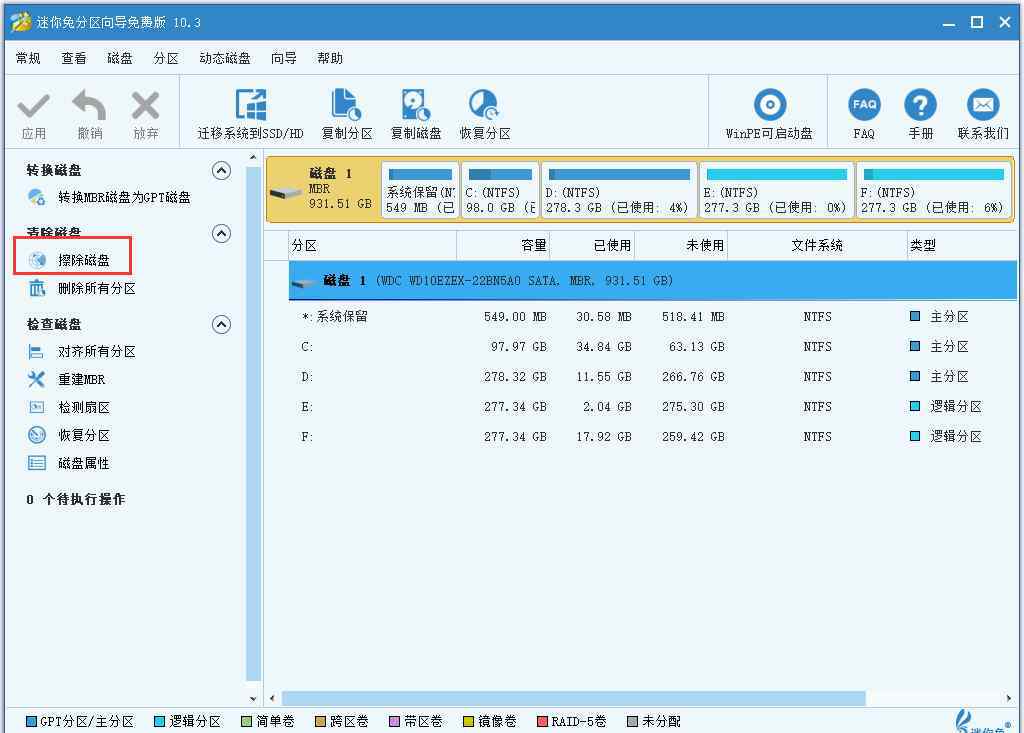Open the 常规 menu
The width and height of the screenshot is (1024, 733).
coord(28,58)
